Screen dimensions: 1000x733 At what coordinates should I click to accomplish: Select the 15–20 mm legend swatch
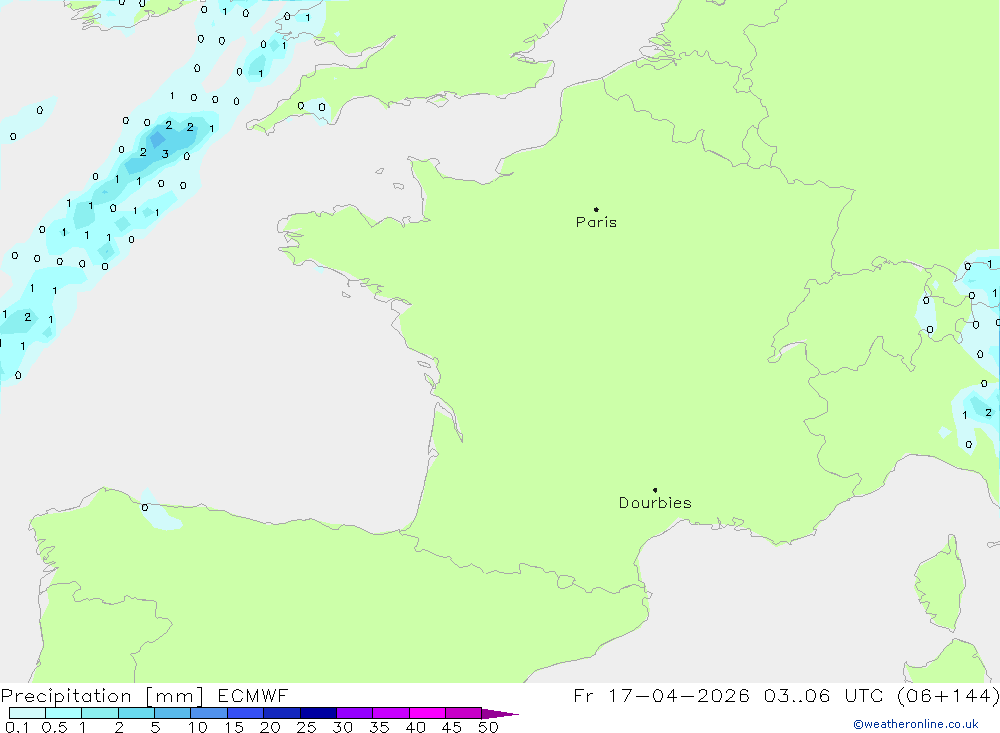coord(246,713)
